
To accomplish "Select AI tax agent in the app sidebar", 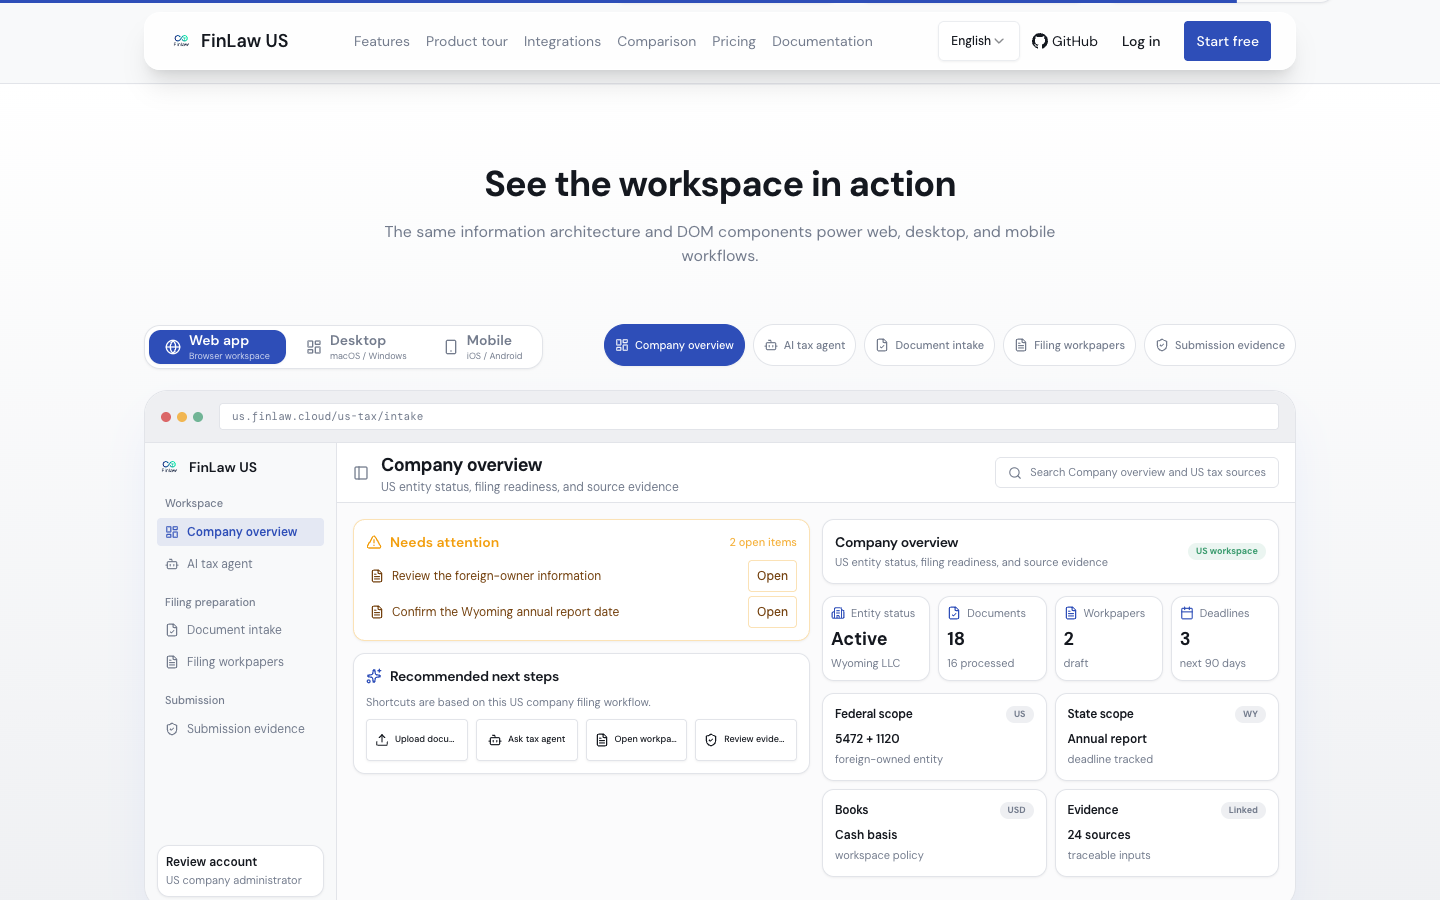I will [240, 564].
